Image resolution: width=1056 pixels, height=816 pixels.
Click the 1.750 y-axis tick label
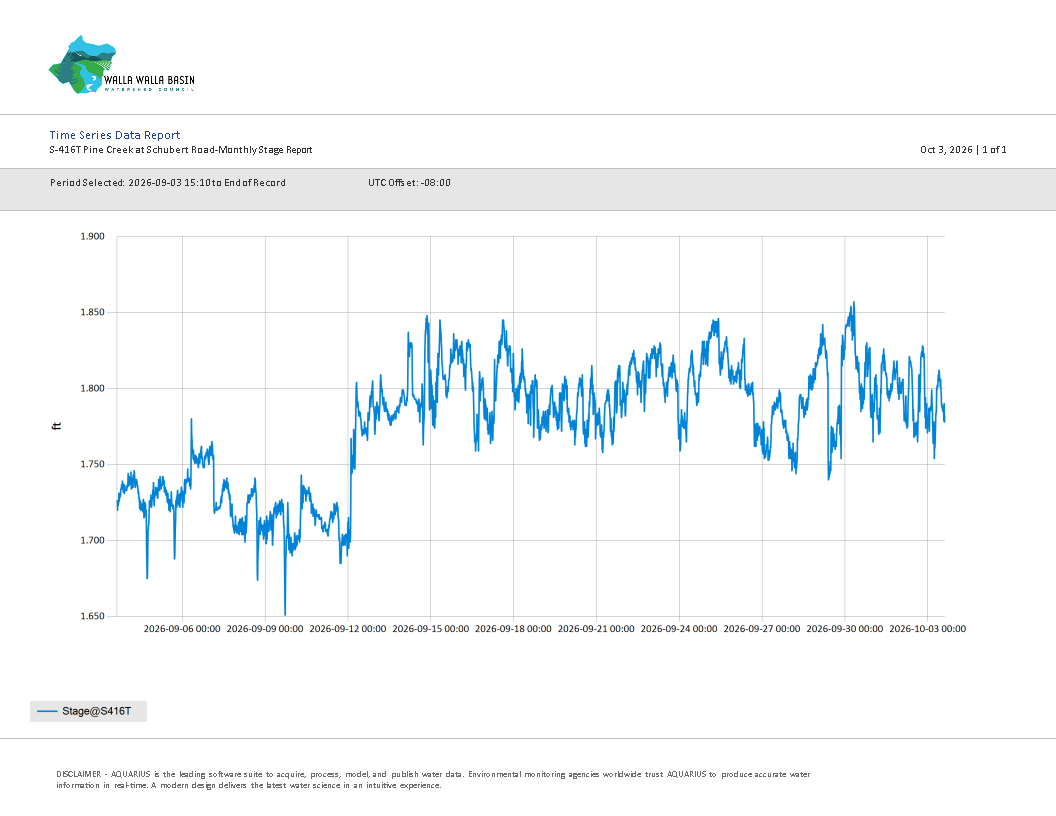[92, 464]
